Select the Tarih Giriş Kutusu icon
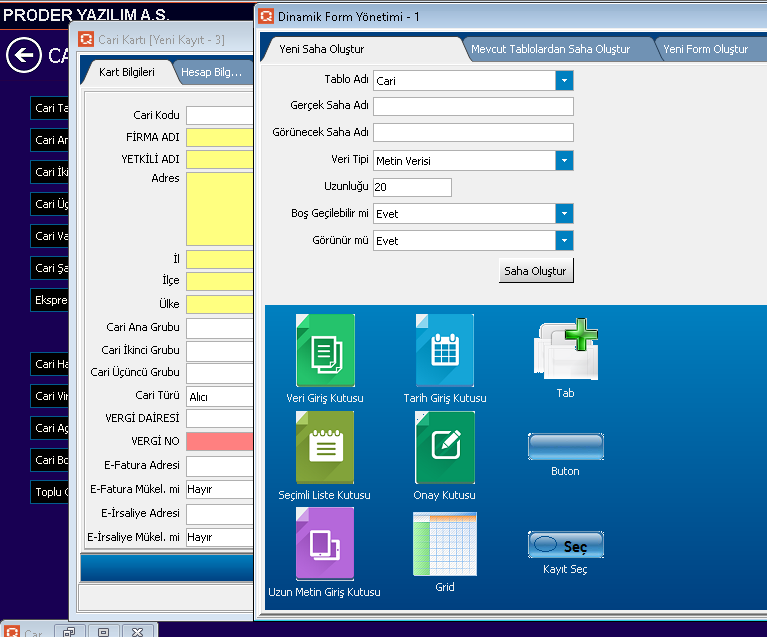Viewport: 767px width, 637px height. [444, 350]
